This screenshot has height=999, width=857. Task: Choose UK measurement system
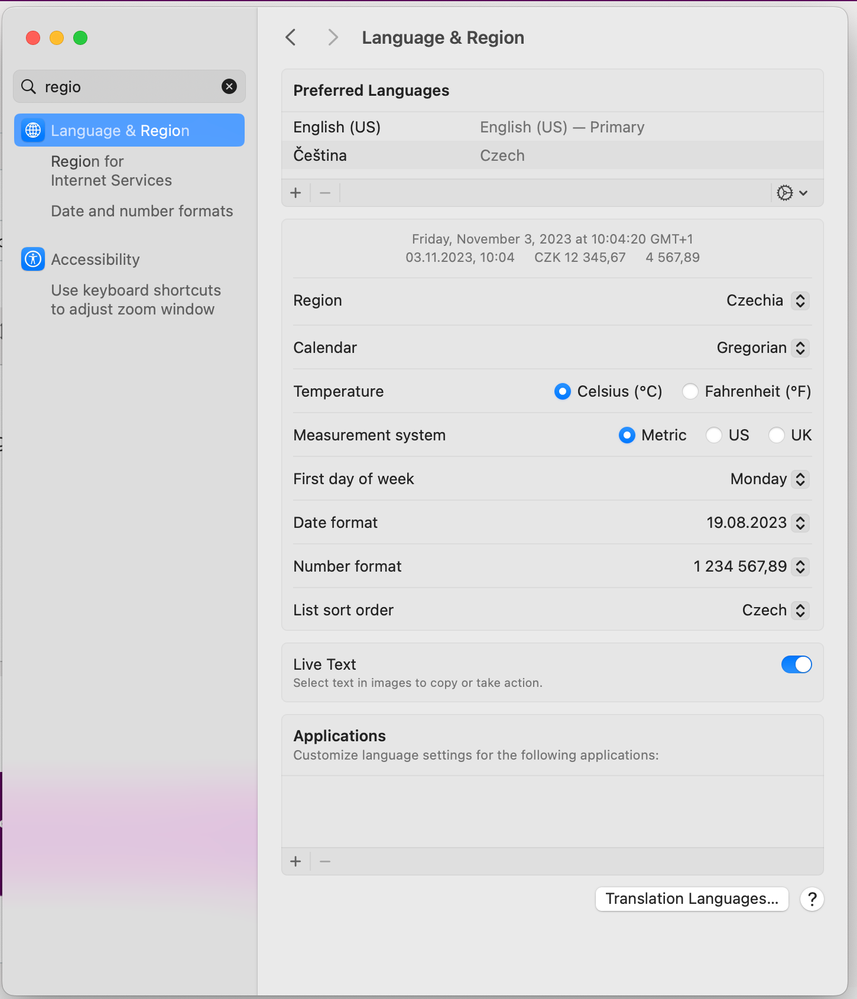[x=776, y=435]
